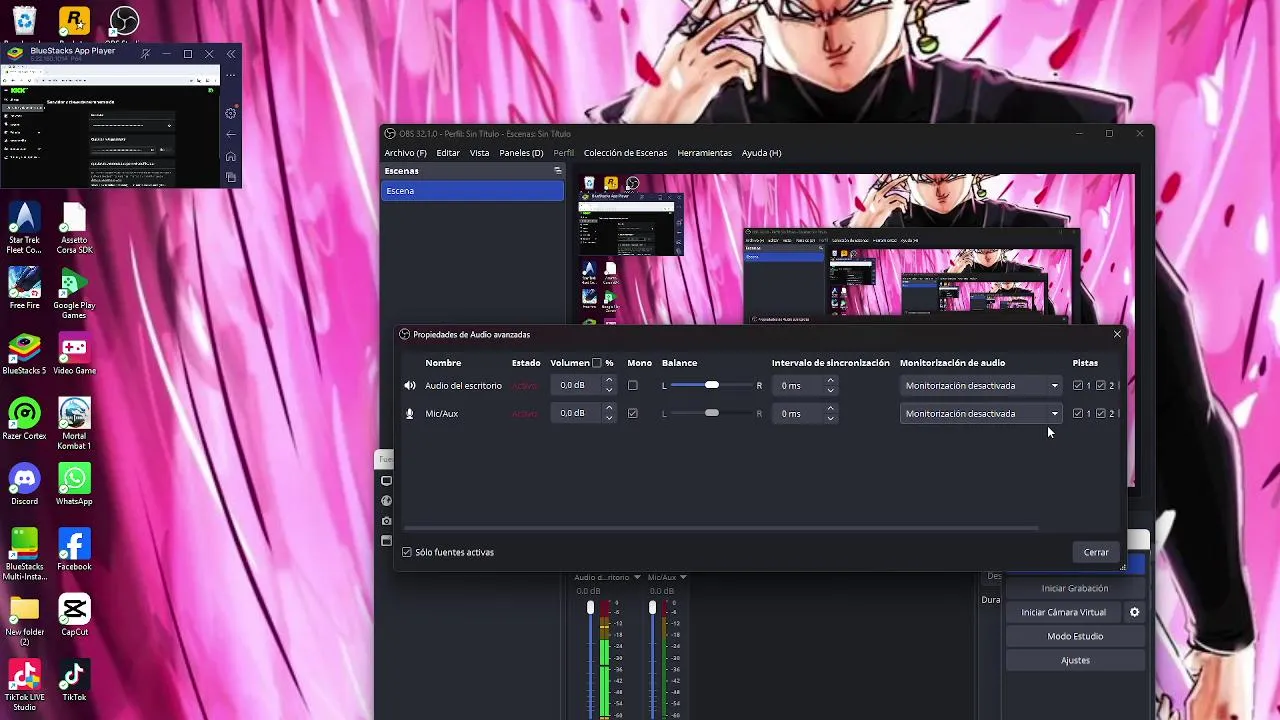Click the BlueStacks back arrow icon
This screenshot has height=720, width=1280.
tap(231, 135)
